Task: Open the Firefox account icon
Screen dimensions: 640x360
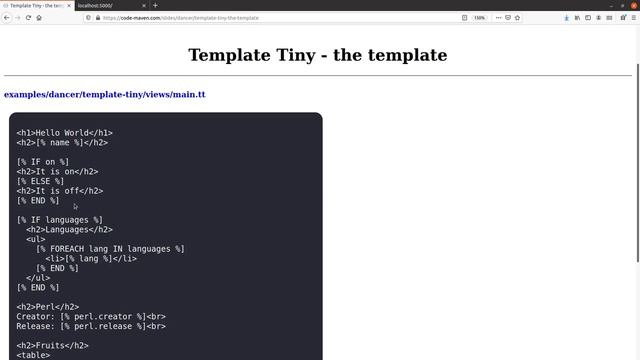Action: coord(598,18)
